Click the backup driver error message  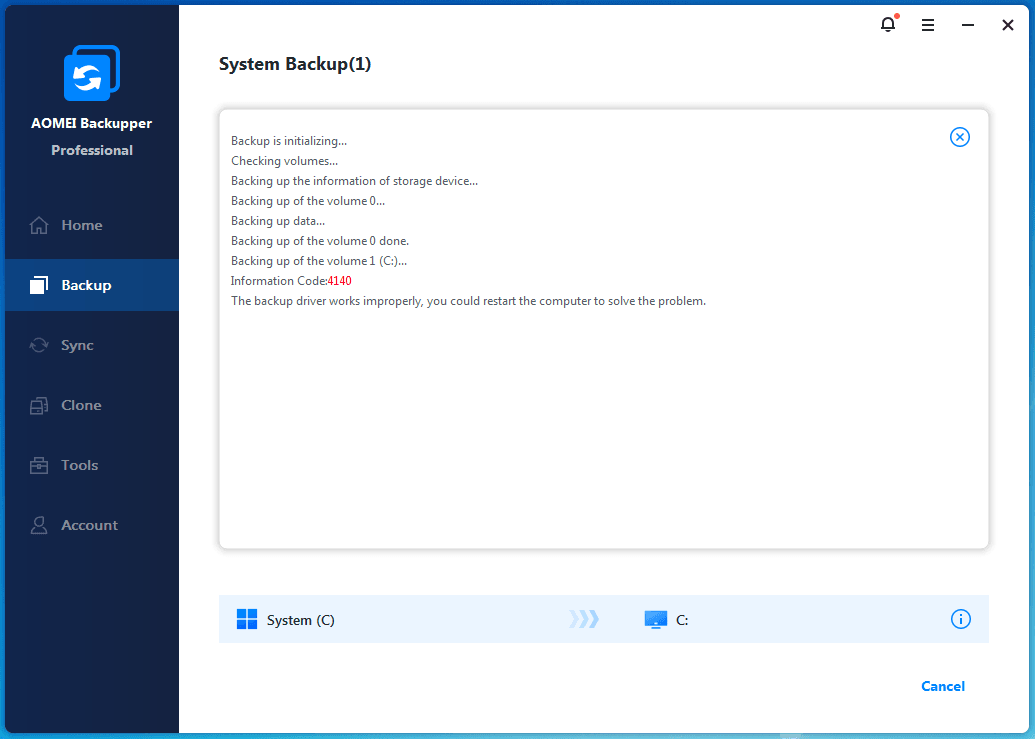coord(468,301)
